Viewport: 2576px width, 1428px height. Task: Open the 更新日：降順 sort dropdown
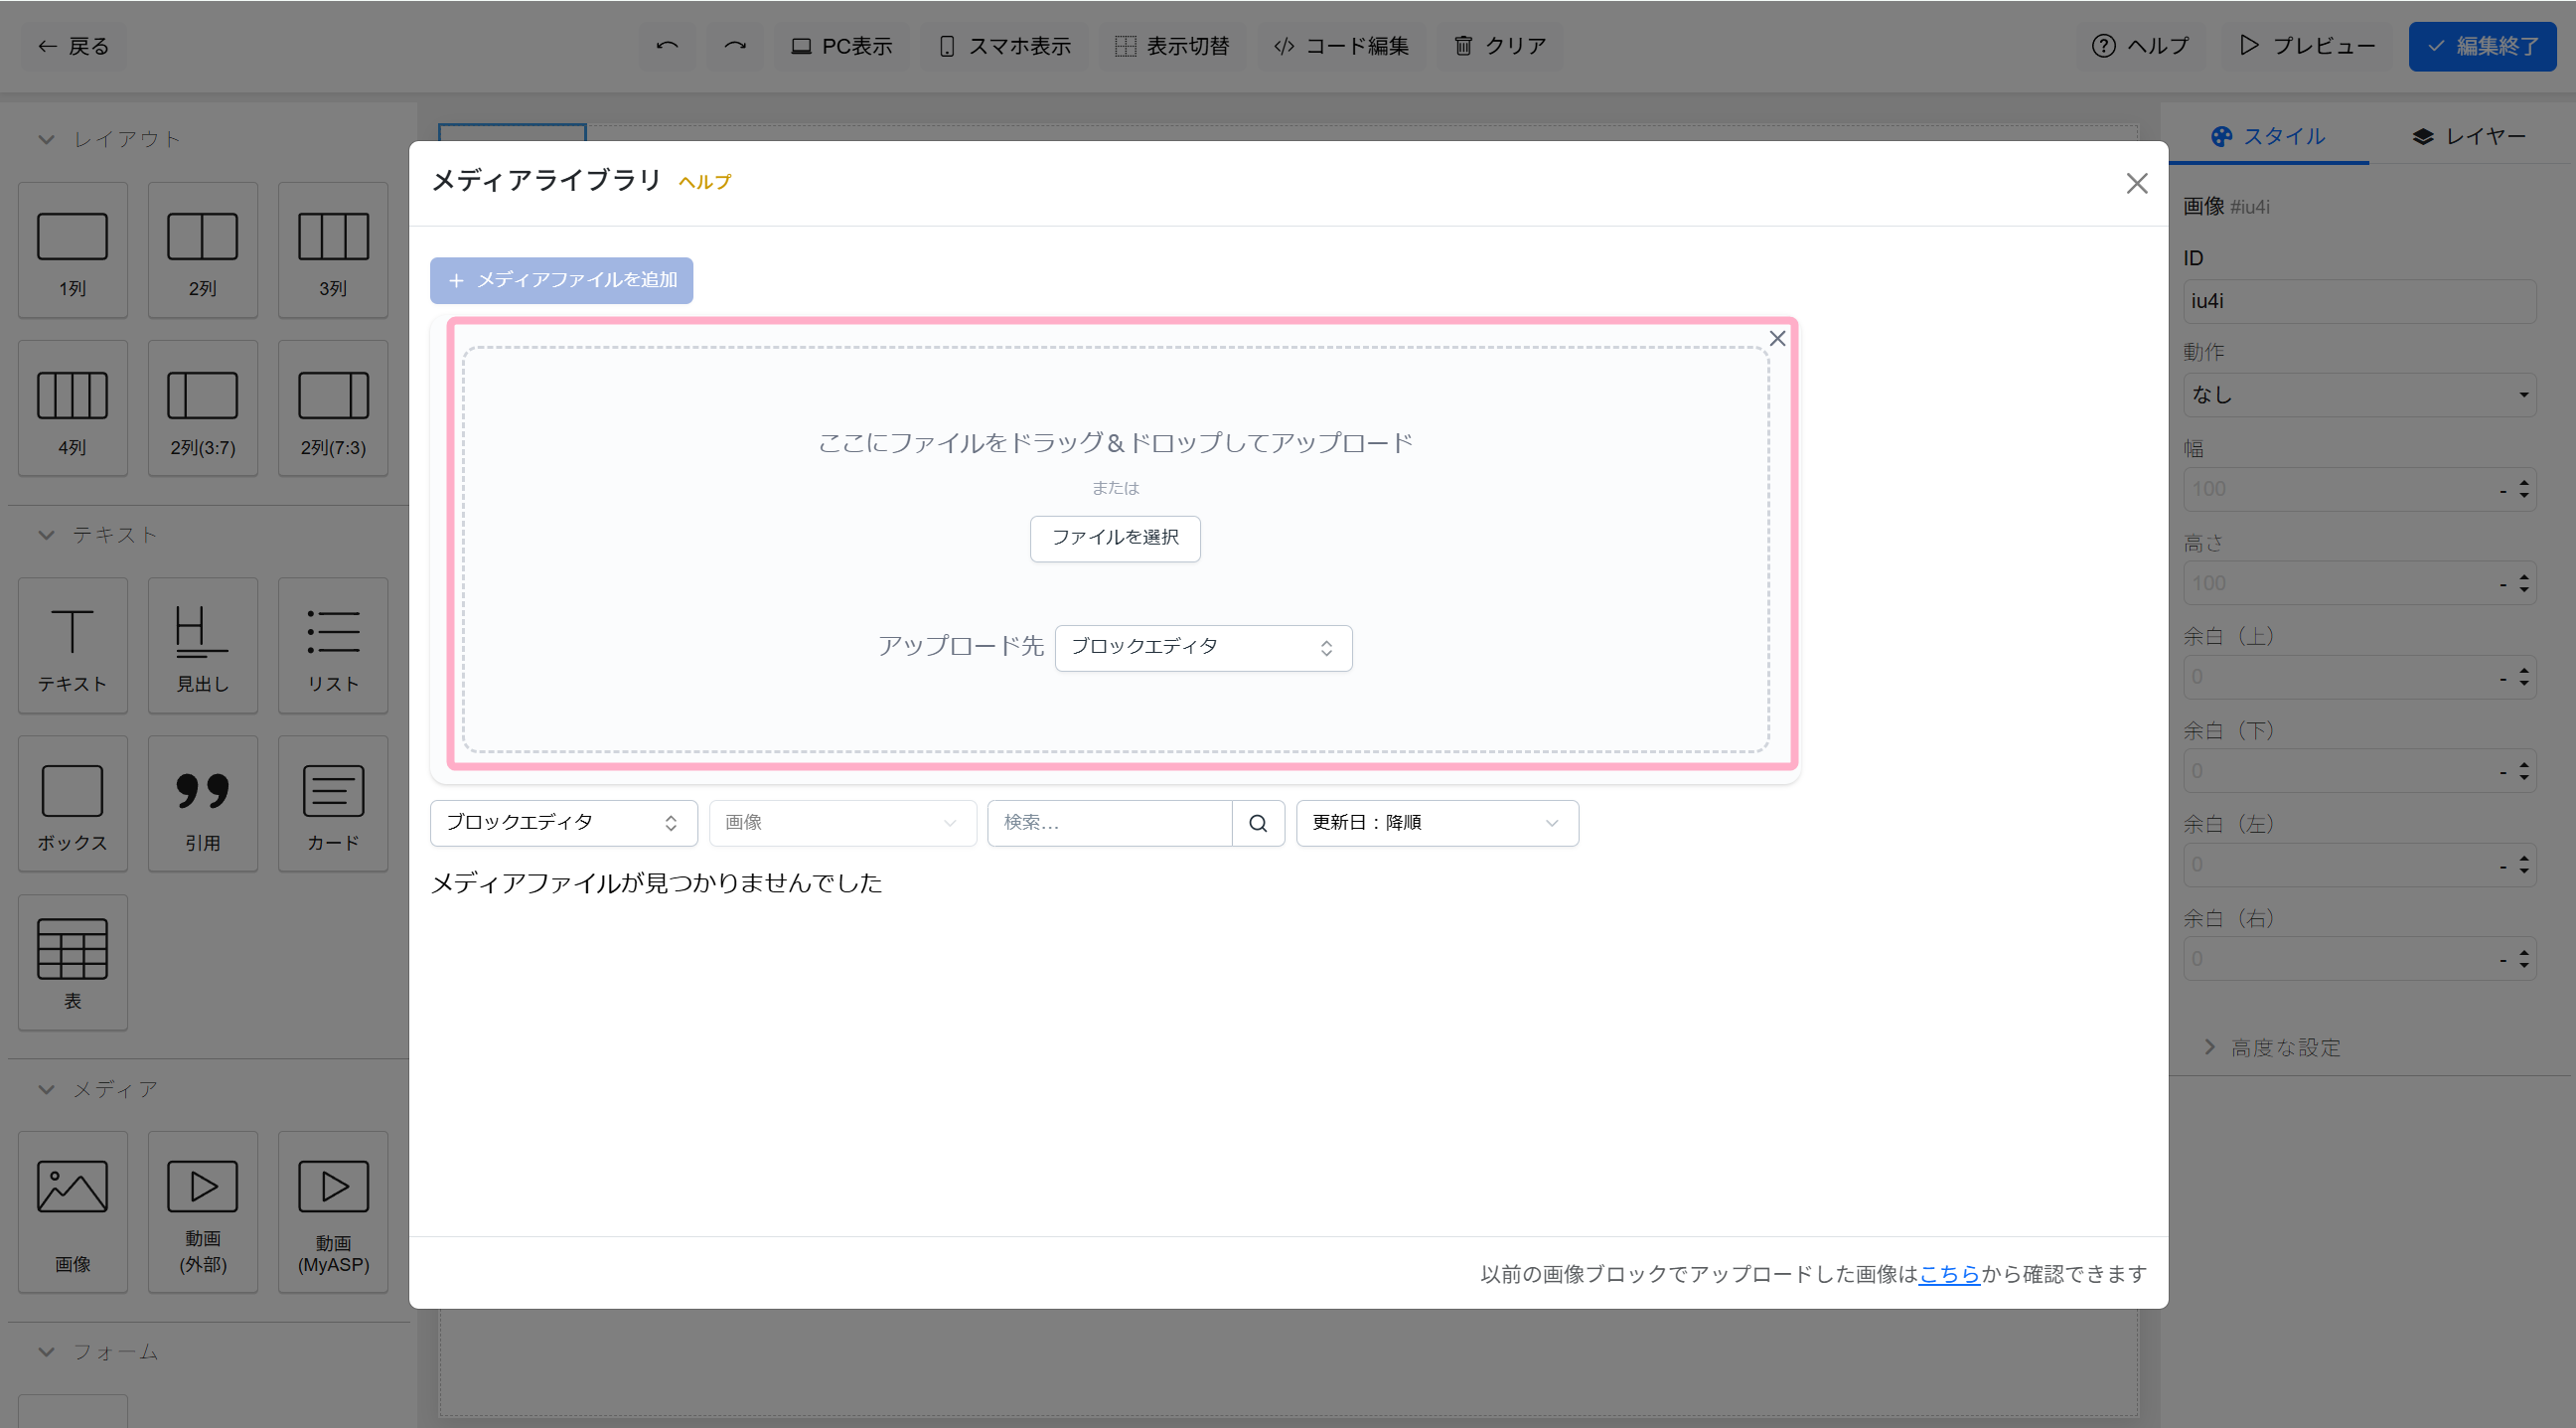click(1436, 823)
